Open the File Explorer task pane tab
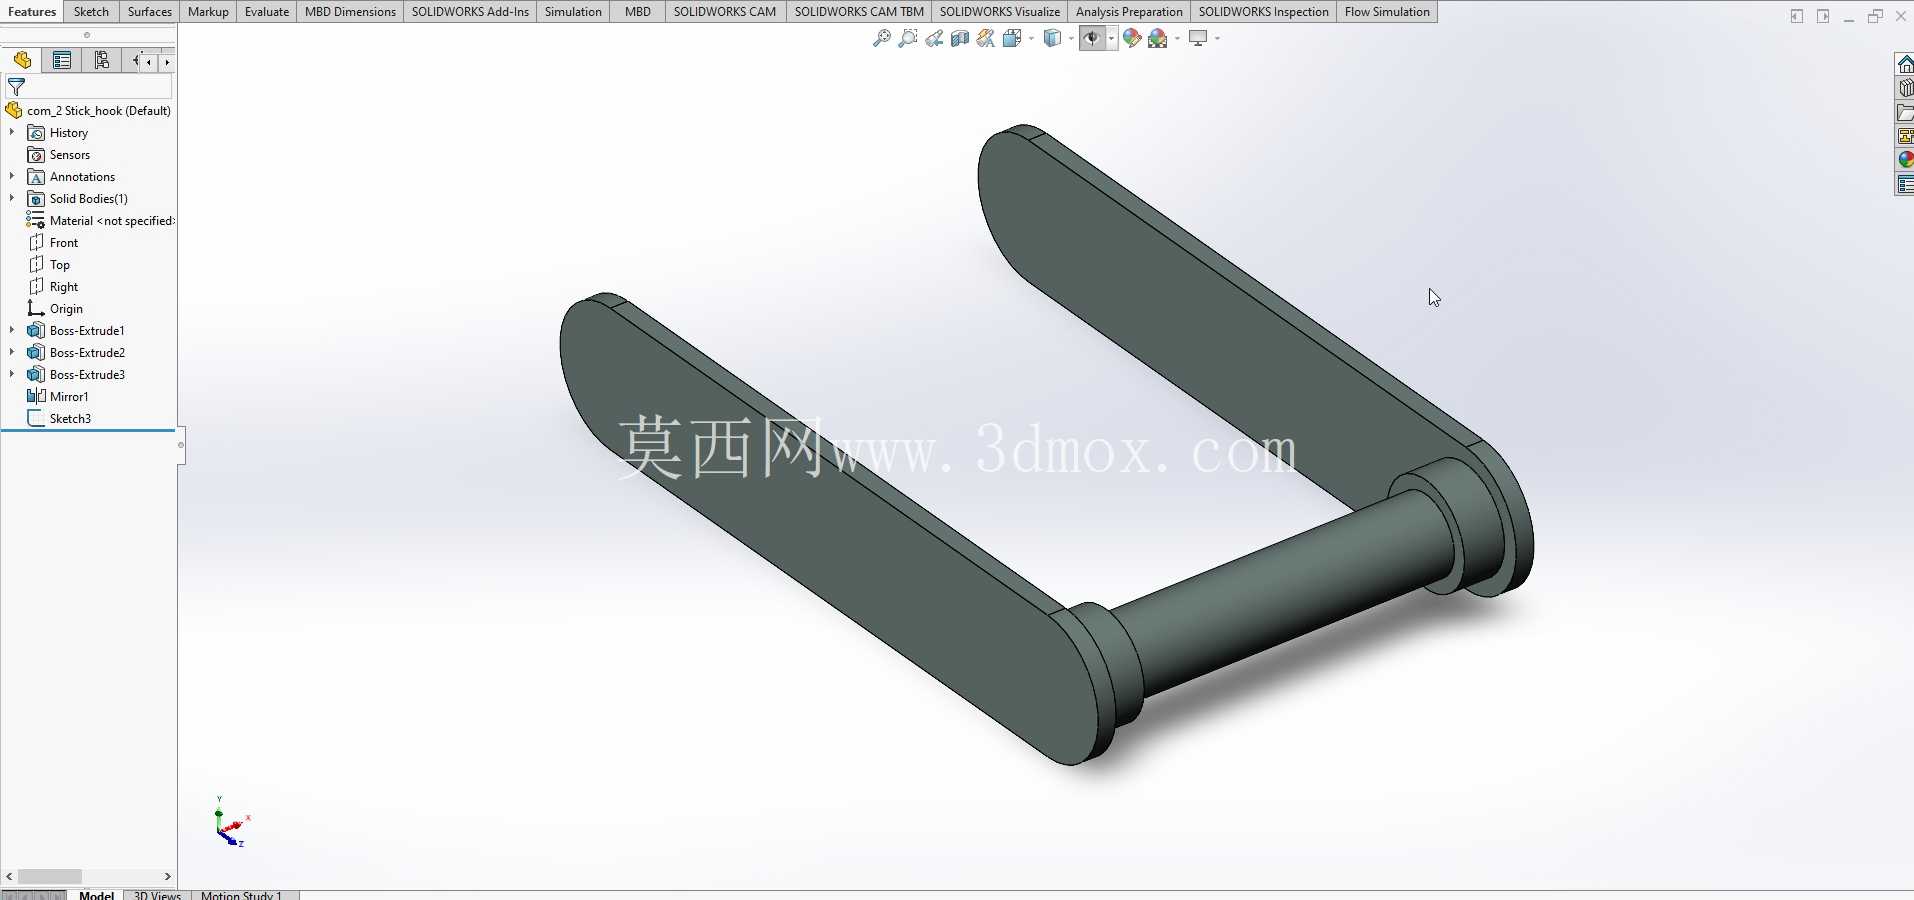This screenshot has width=1914, height=900. tap(1905, 112)
